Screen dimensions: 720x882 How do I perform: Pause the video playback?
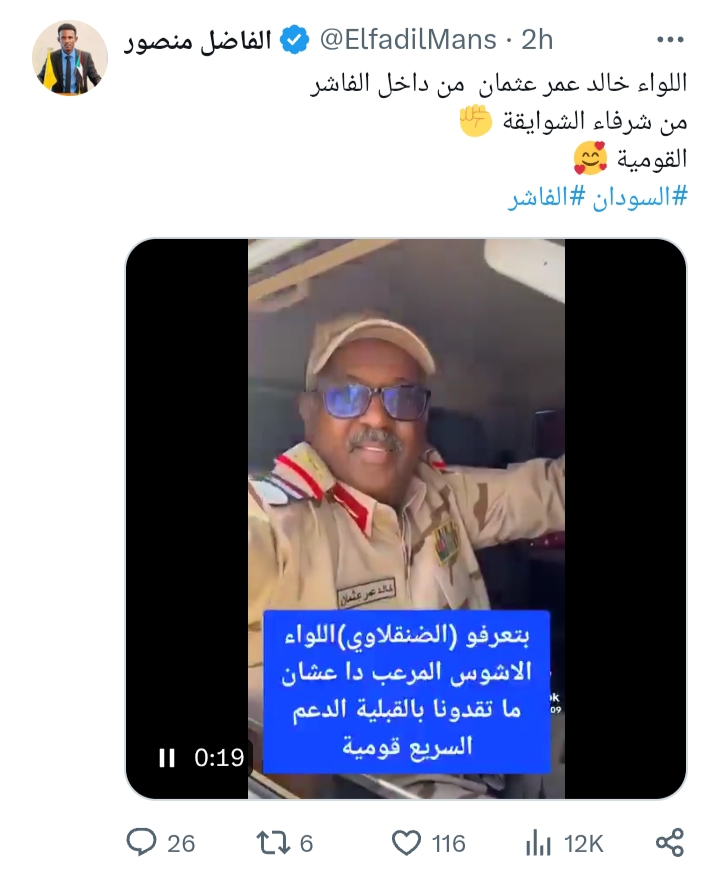[166, 758]
